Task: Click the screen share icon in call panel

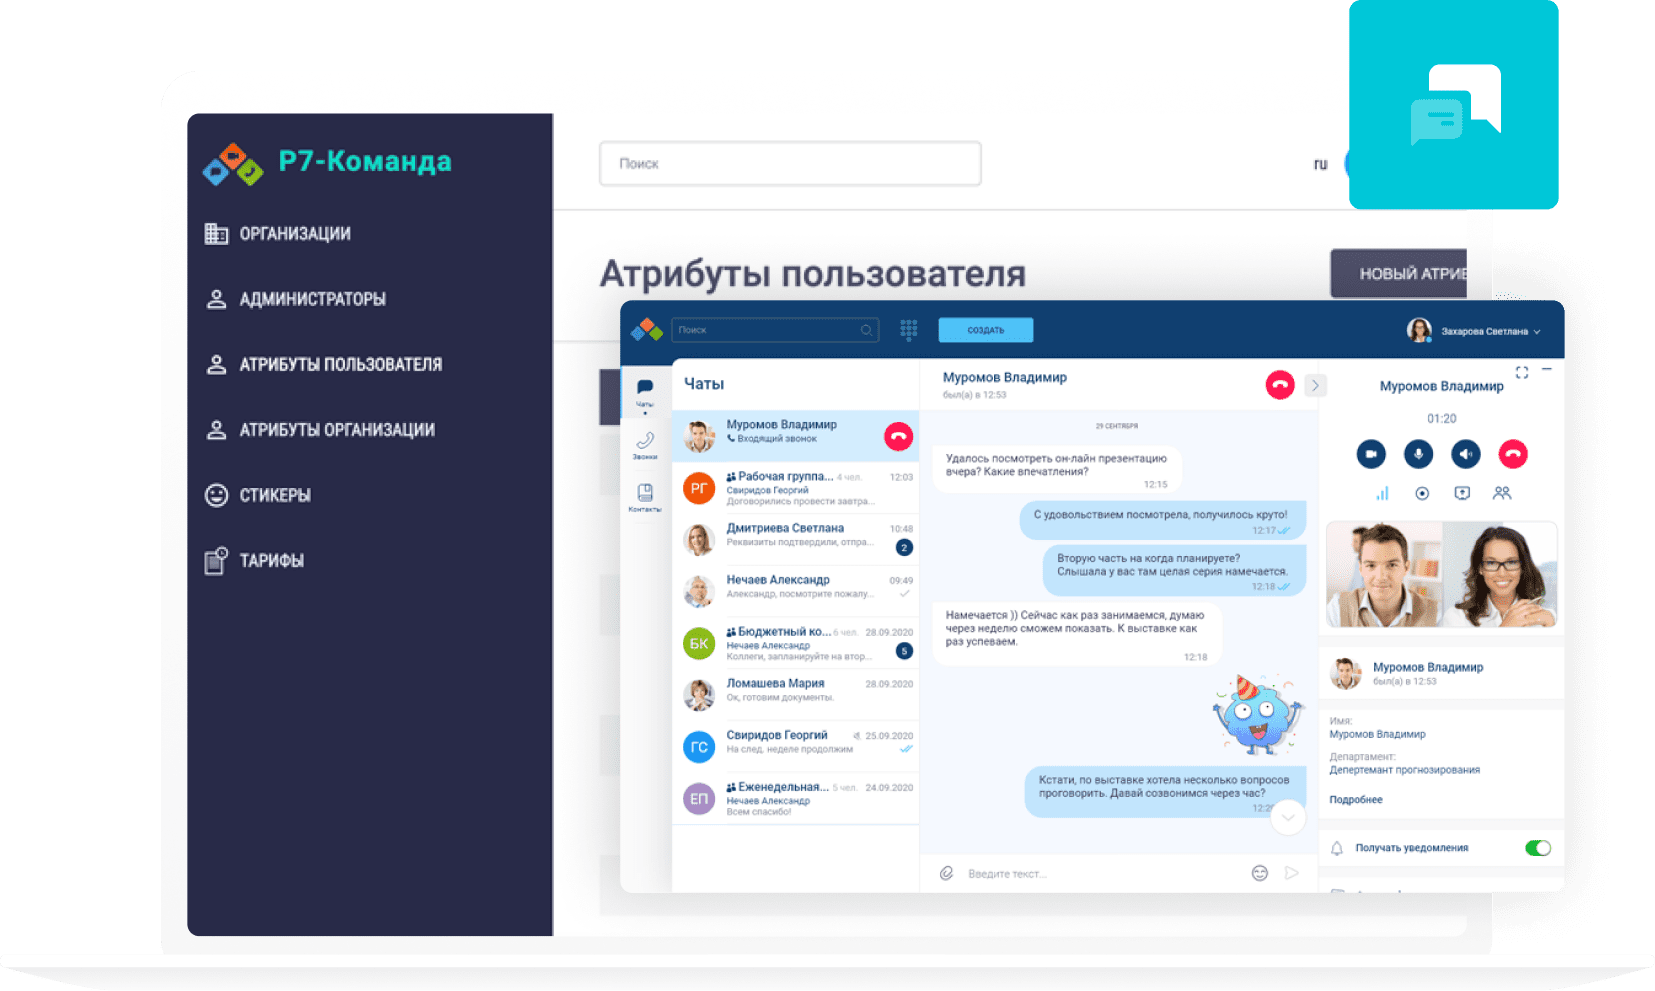Action: [1462, 493]
